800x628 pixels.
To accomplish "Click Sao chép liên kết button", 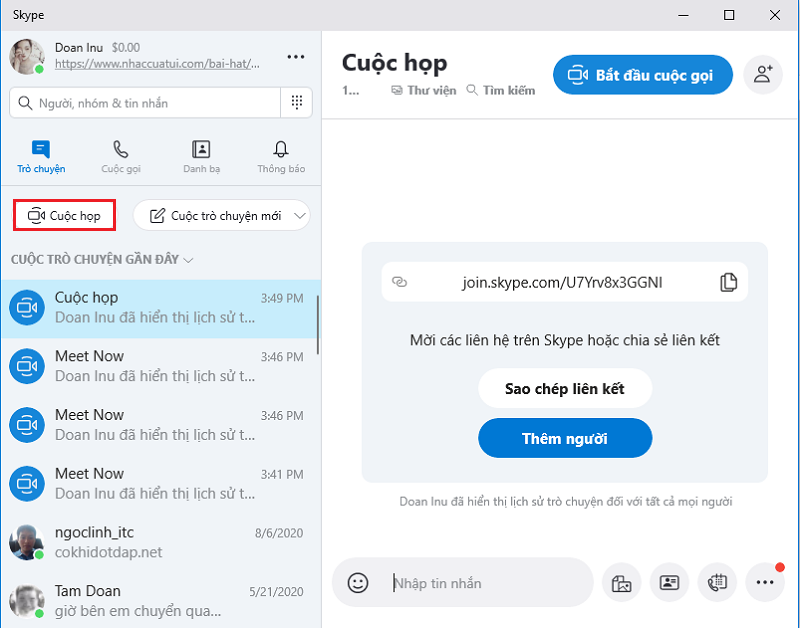I will (x=565, y=388).
